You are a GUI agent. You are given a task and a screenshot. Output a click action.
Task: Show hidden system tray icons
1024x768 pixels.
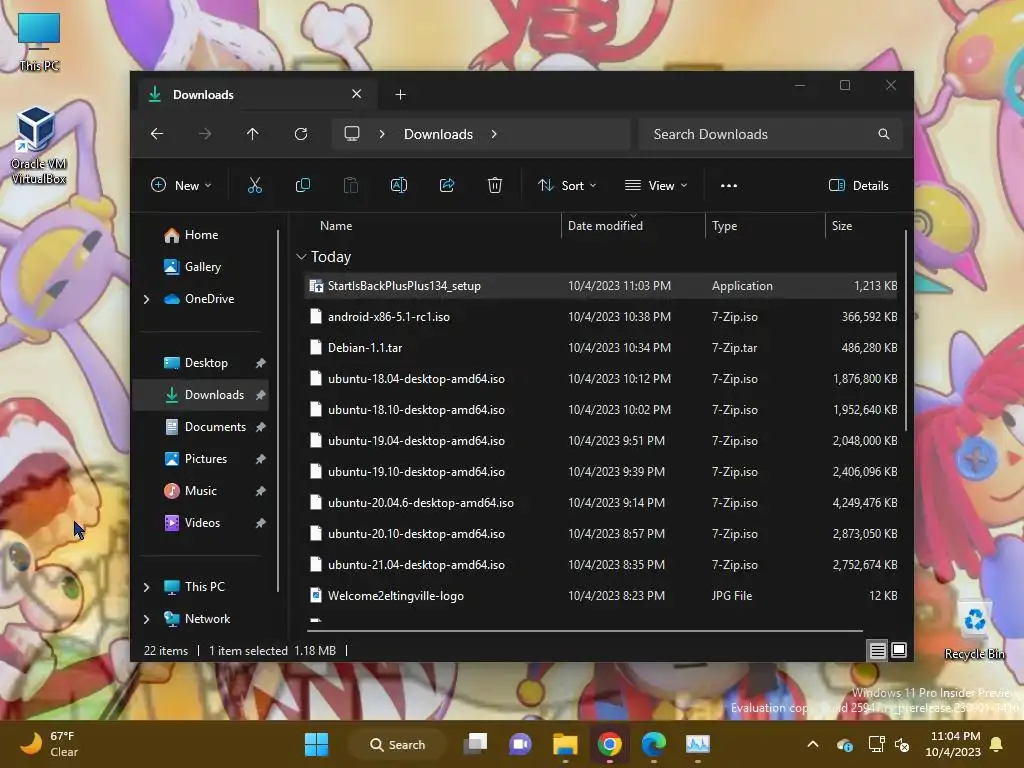point(813,744)
